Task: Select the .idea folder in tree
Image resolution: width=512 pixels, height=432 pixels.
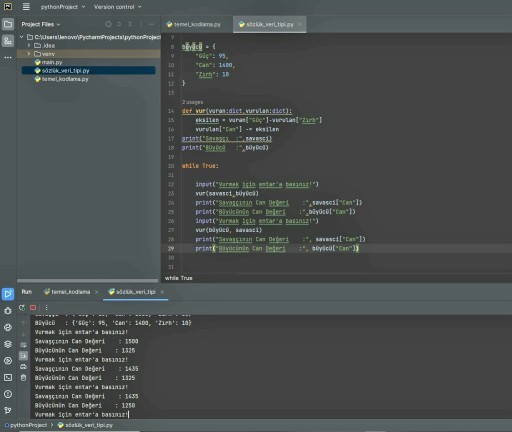Action: (x=45, y=45)
